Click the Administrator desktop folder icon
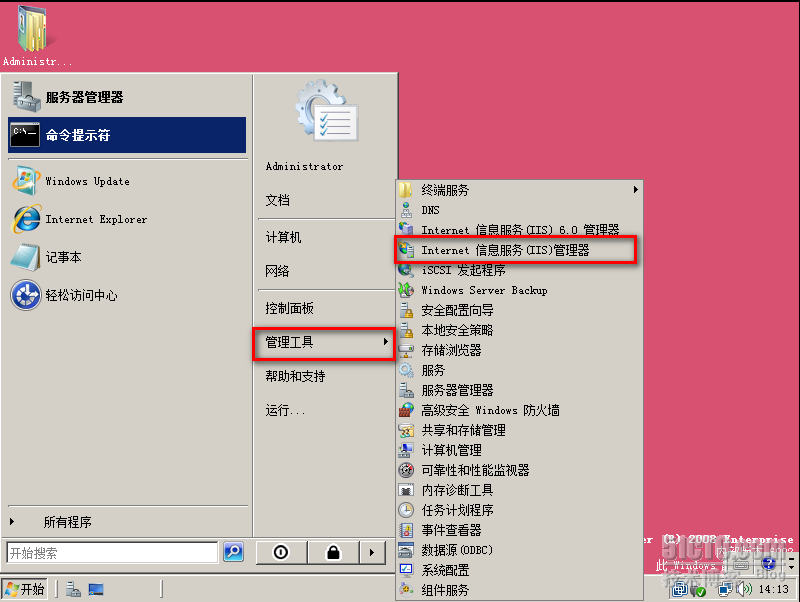 coord(32,29)
